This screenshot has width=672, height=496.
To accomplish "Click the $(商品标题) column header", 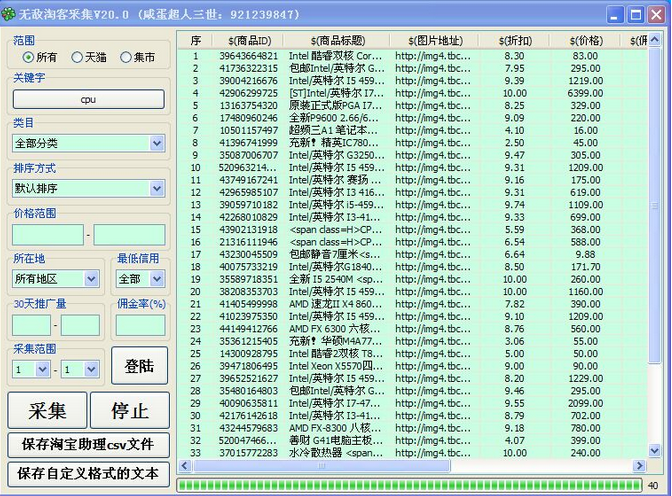I will coord(338,41).
